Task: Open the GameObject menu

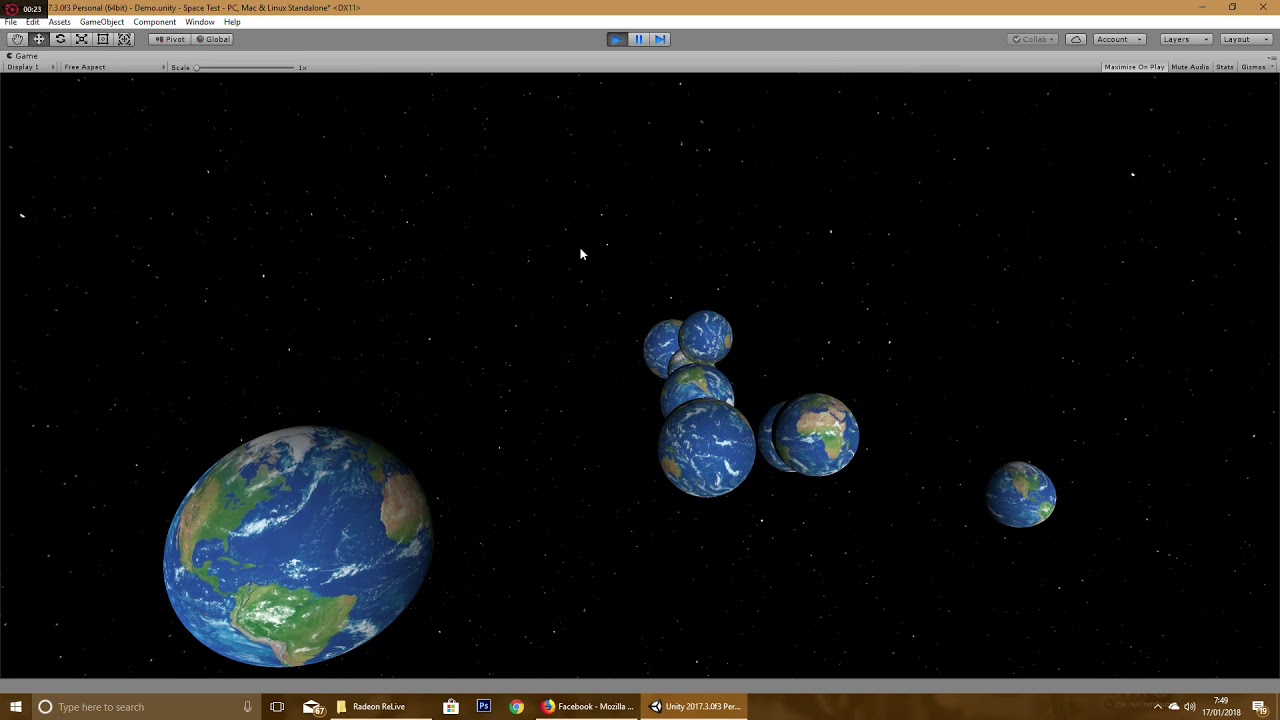Action: [x=102, y=22]
